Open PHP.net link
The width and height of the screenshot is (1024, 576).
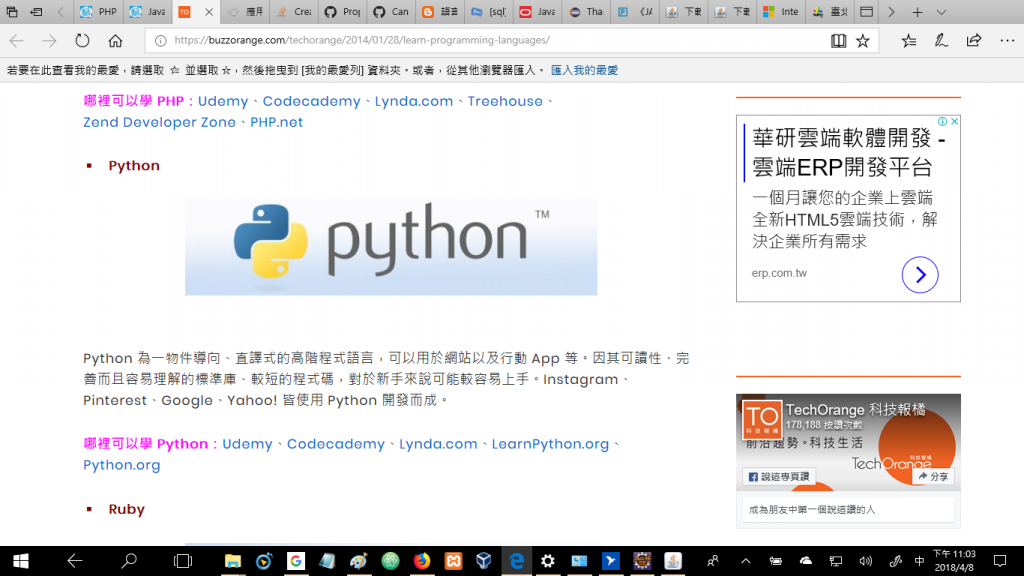coord(276,122)
